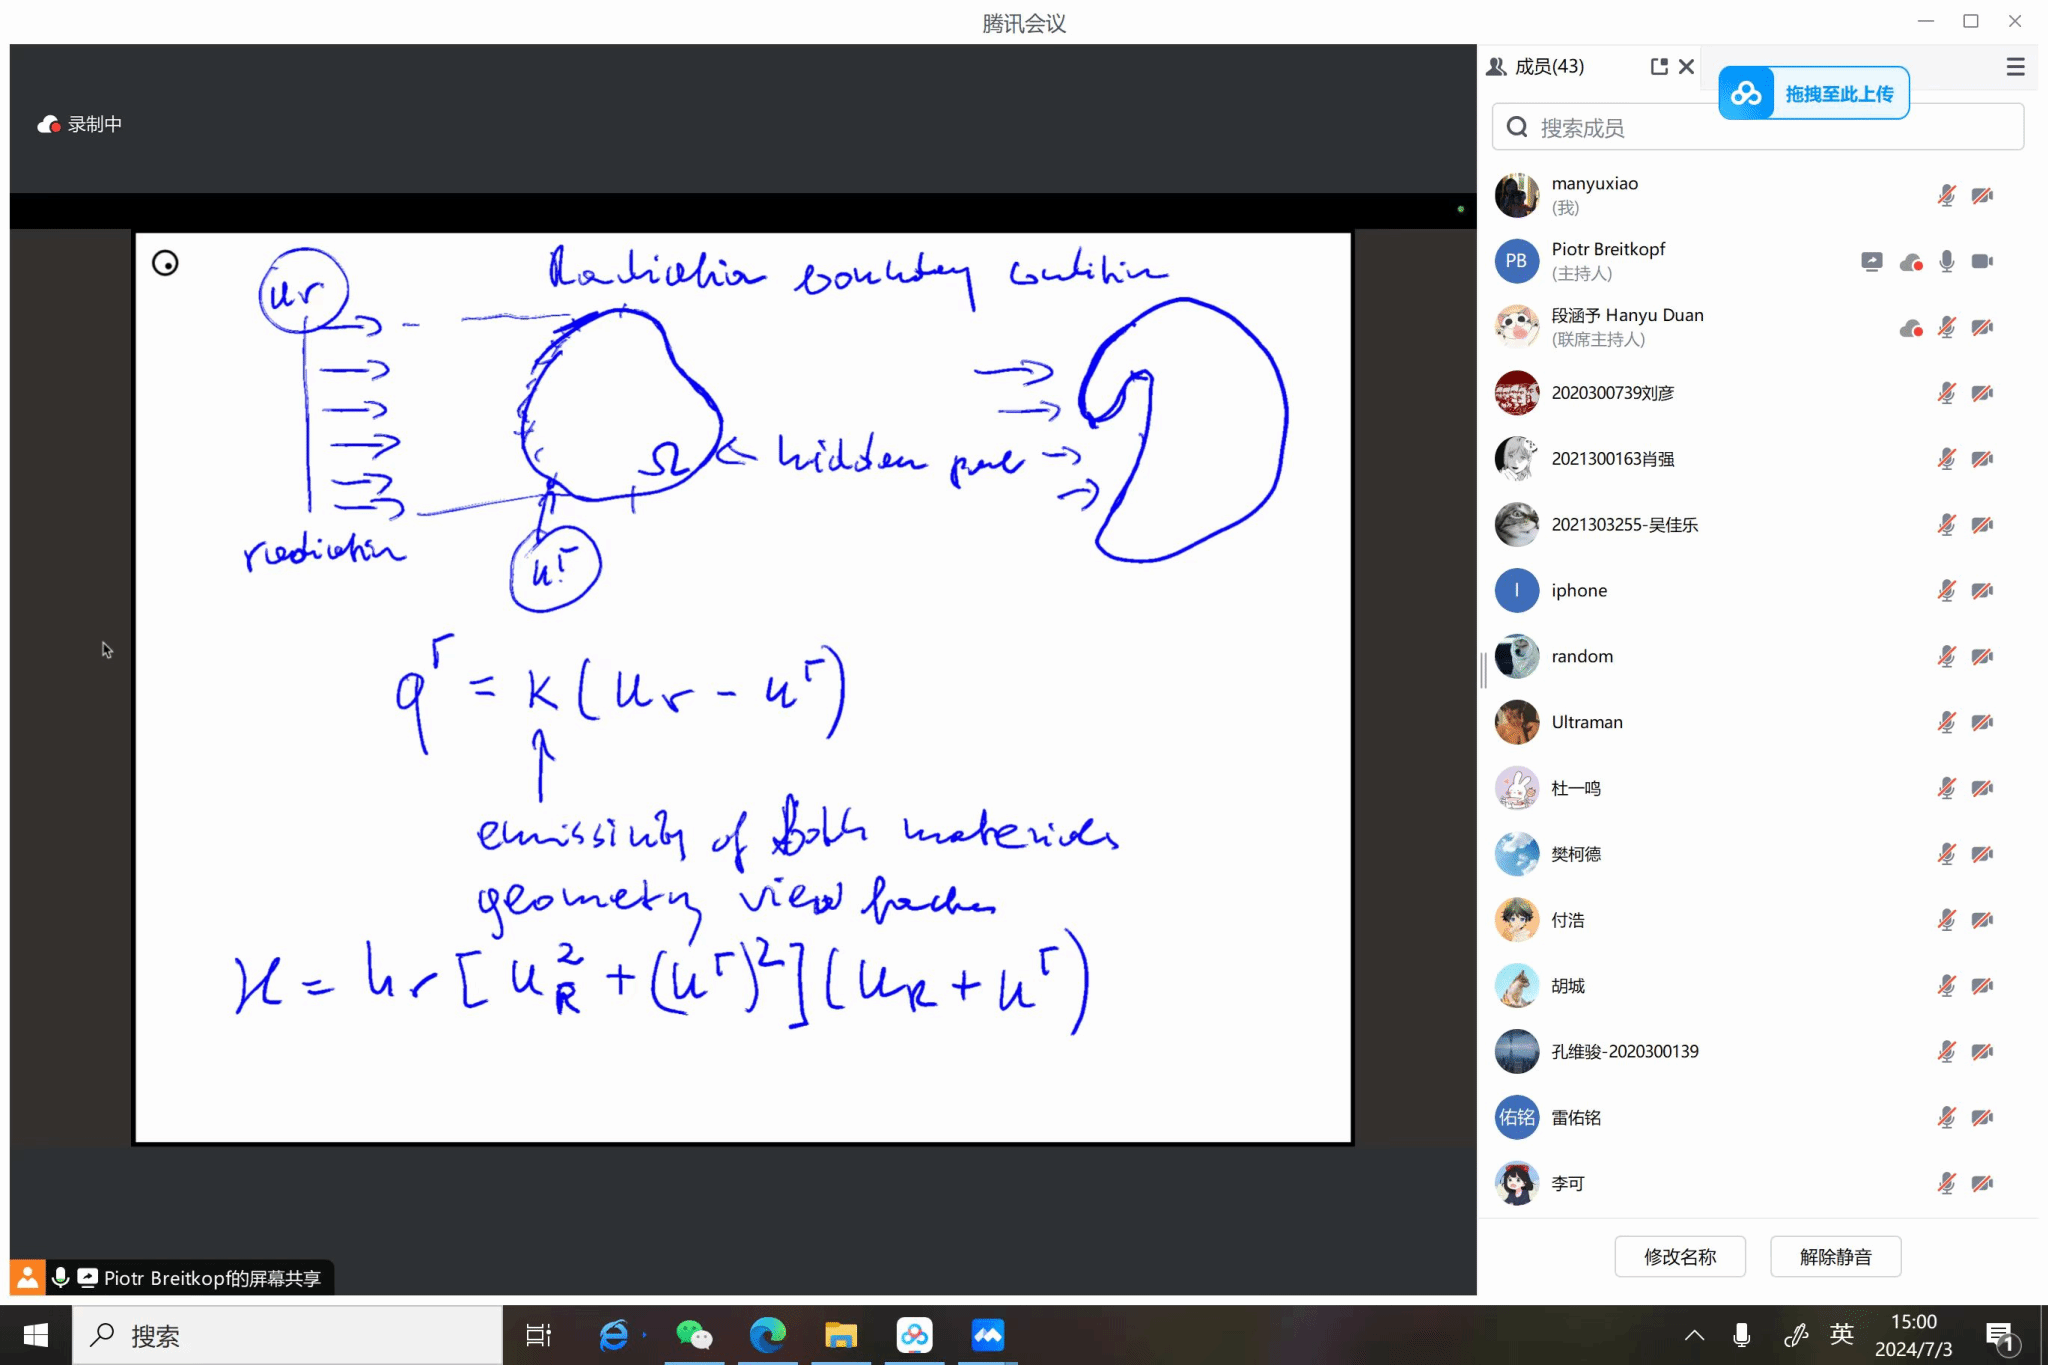Open WeChat from the taskbar
The image size is (2048, 1365).
[694, 1335]
